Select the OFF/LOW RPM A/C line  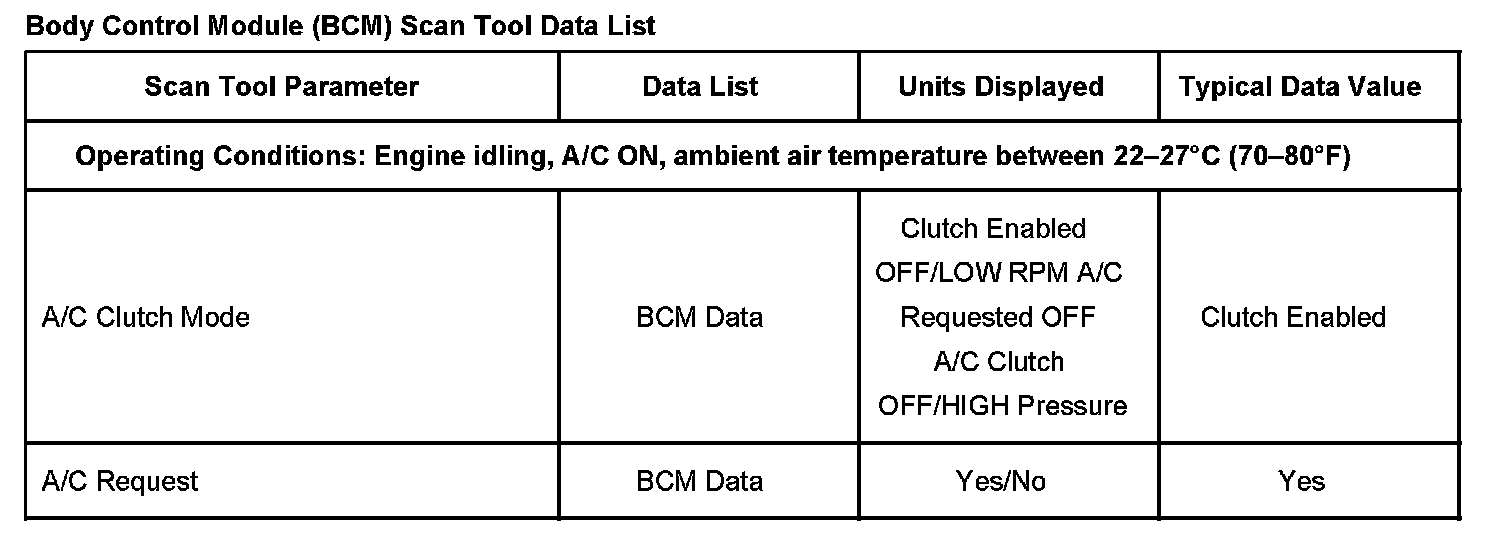pos(998,273)
